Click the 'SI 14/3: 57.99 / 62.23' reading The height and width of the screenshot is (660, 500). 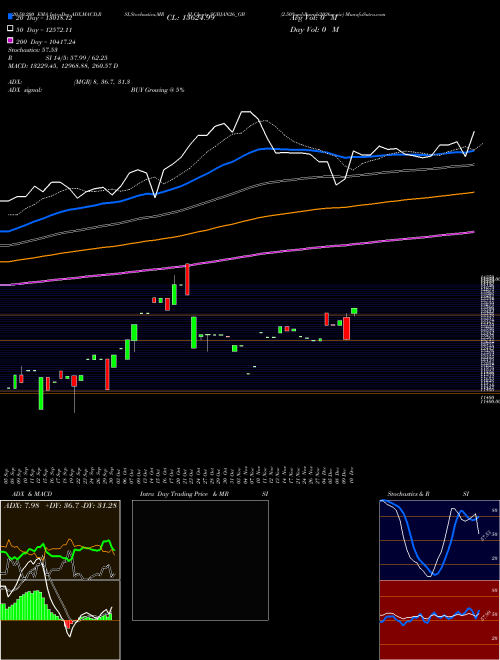pos(76,58)
